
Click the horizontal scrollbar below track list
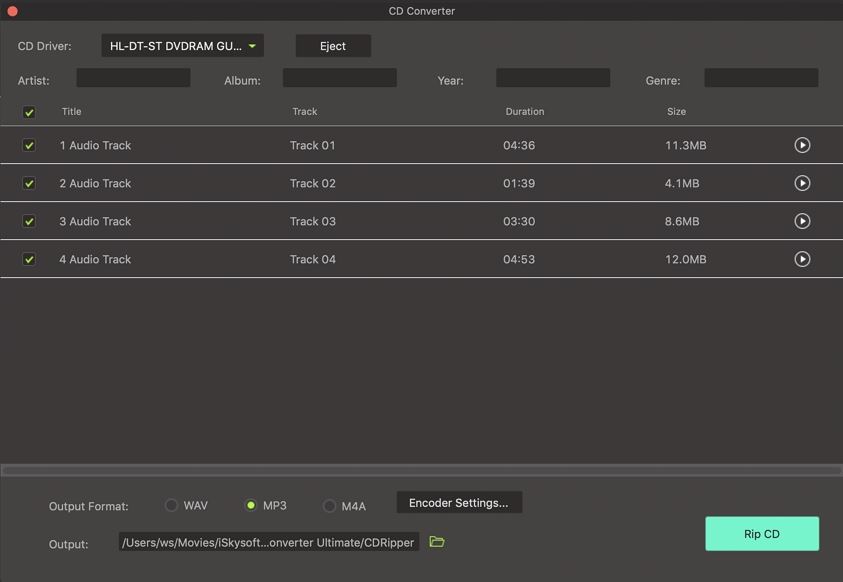421,470
